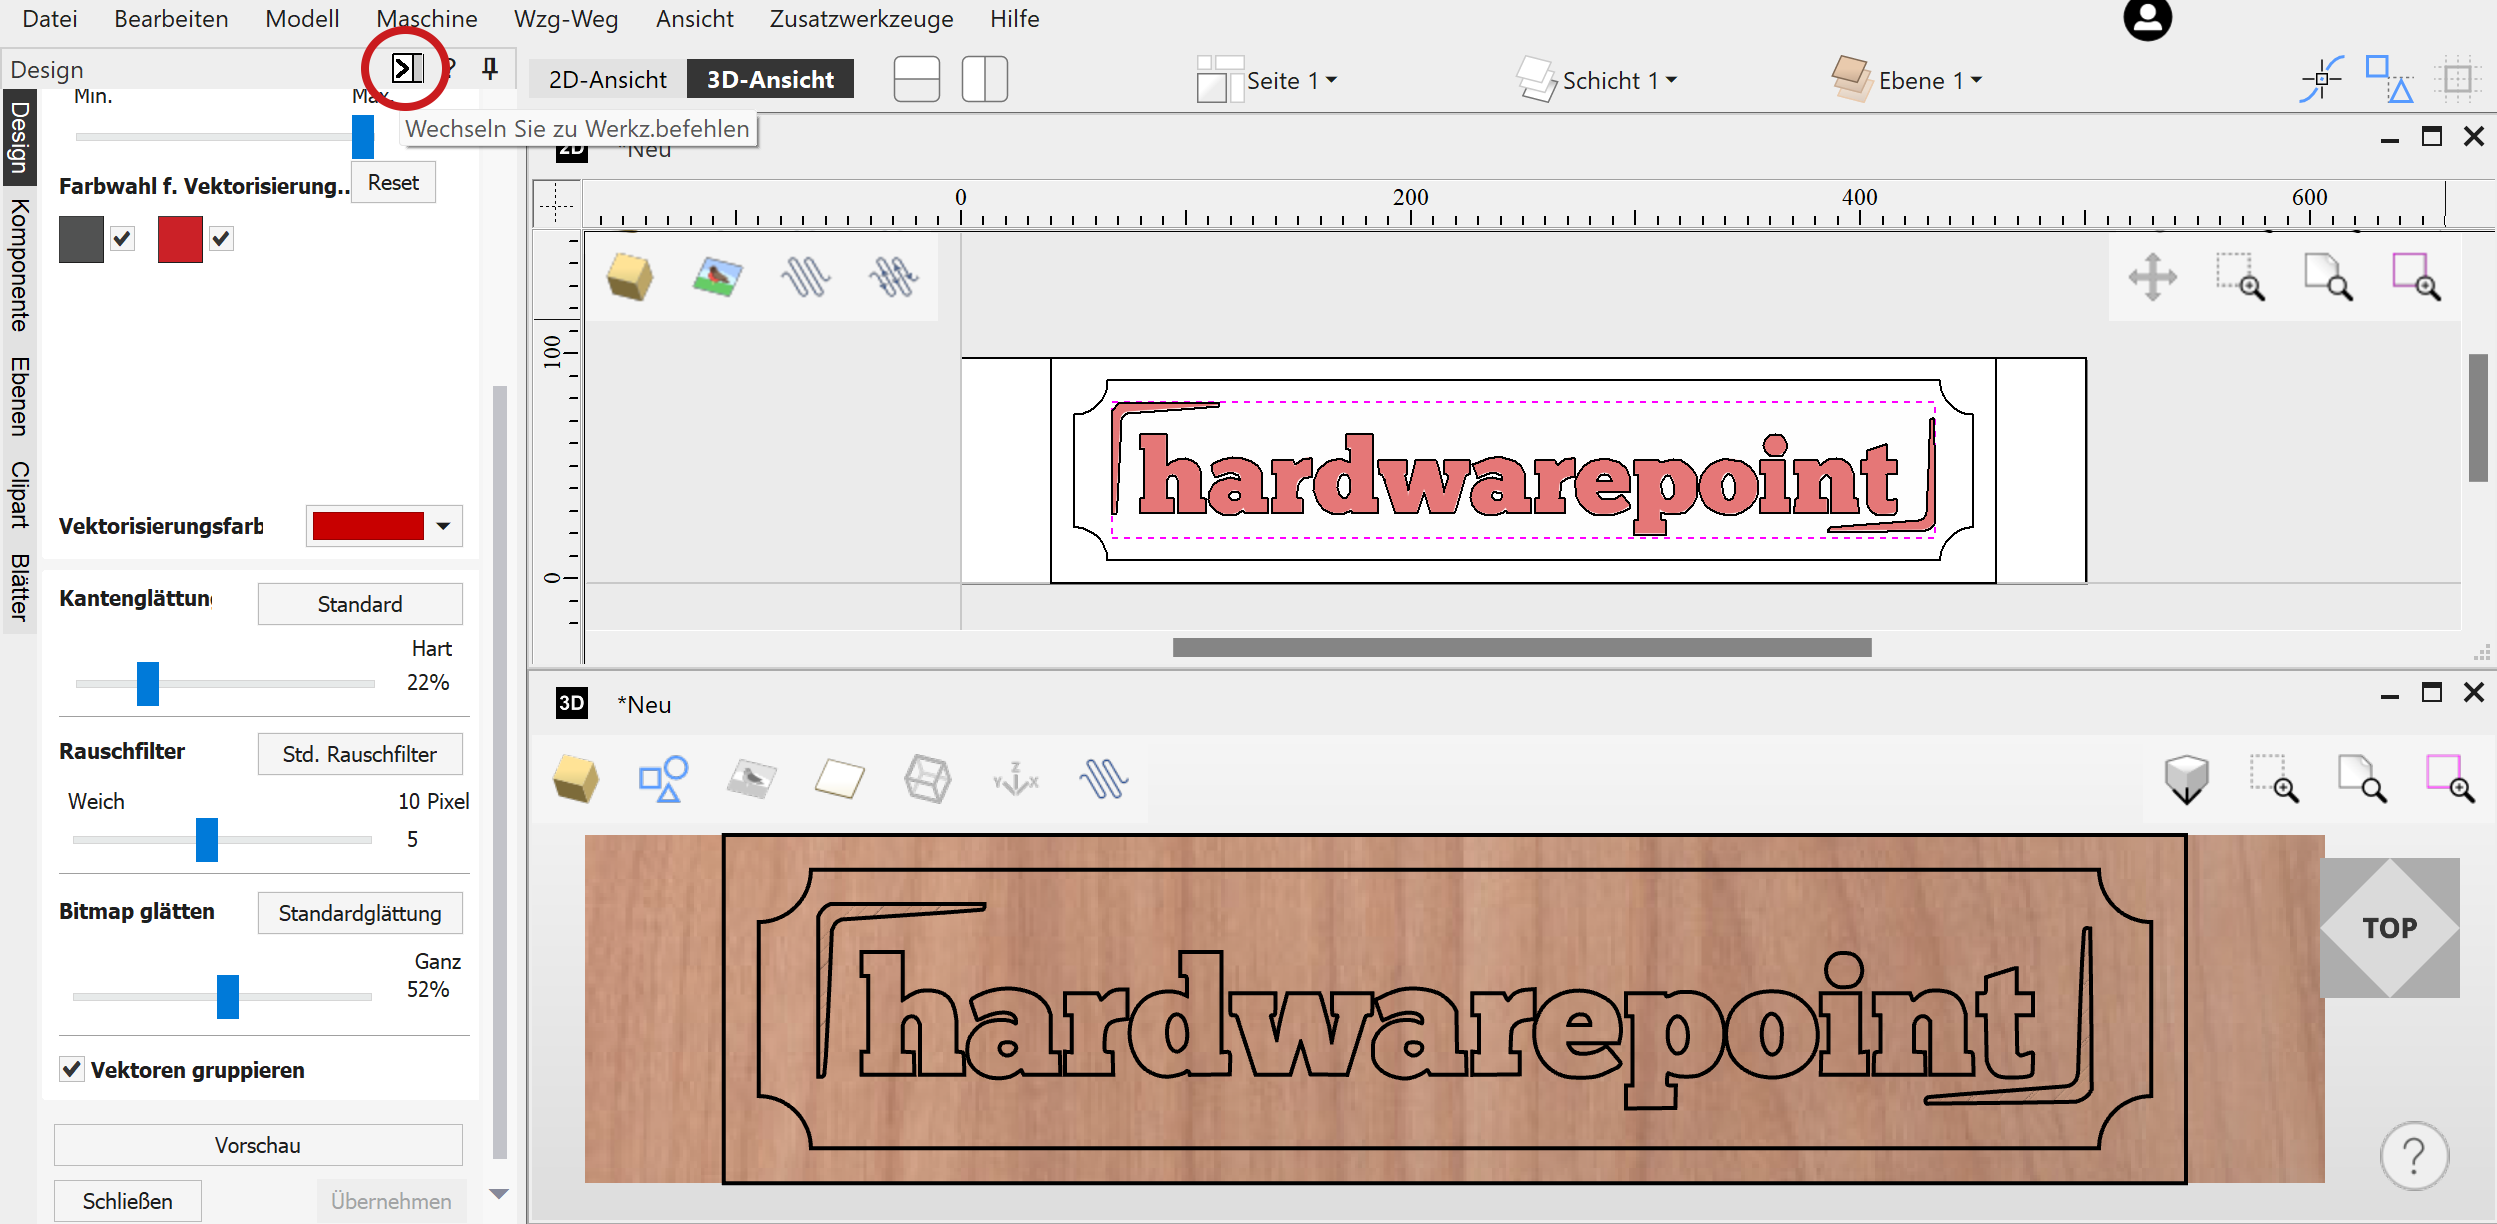The image size is (2497, 1224).
Task: Uncheck the red color checkbox
Action: point(221,239)
